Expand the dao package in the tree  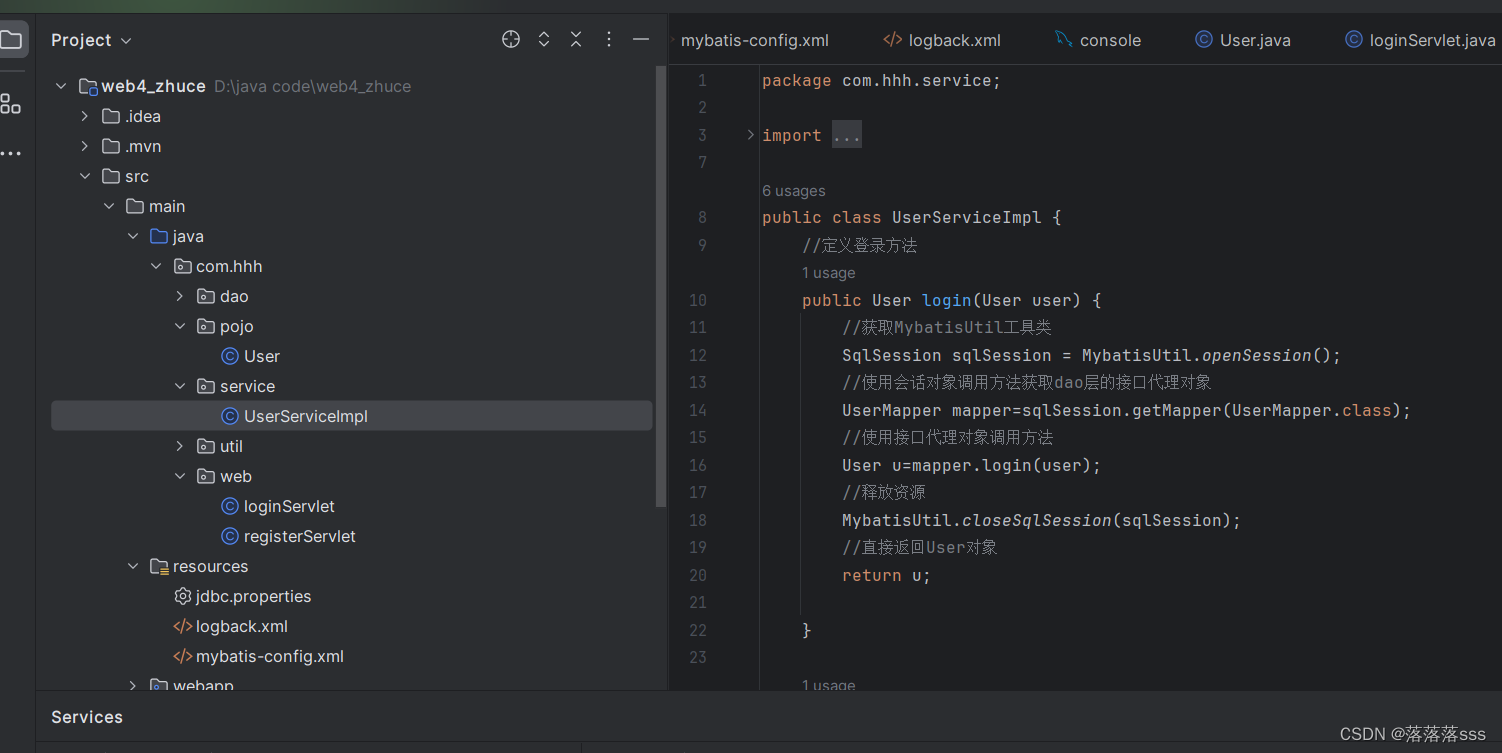pyautogui.click(x=179, y=295)
